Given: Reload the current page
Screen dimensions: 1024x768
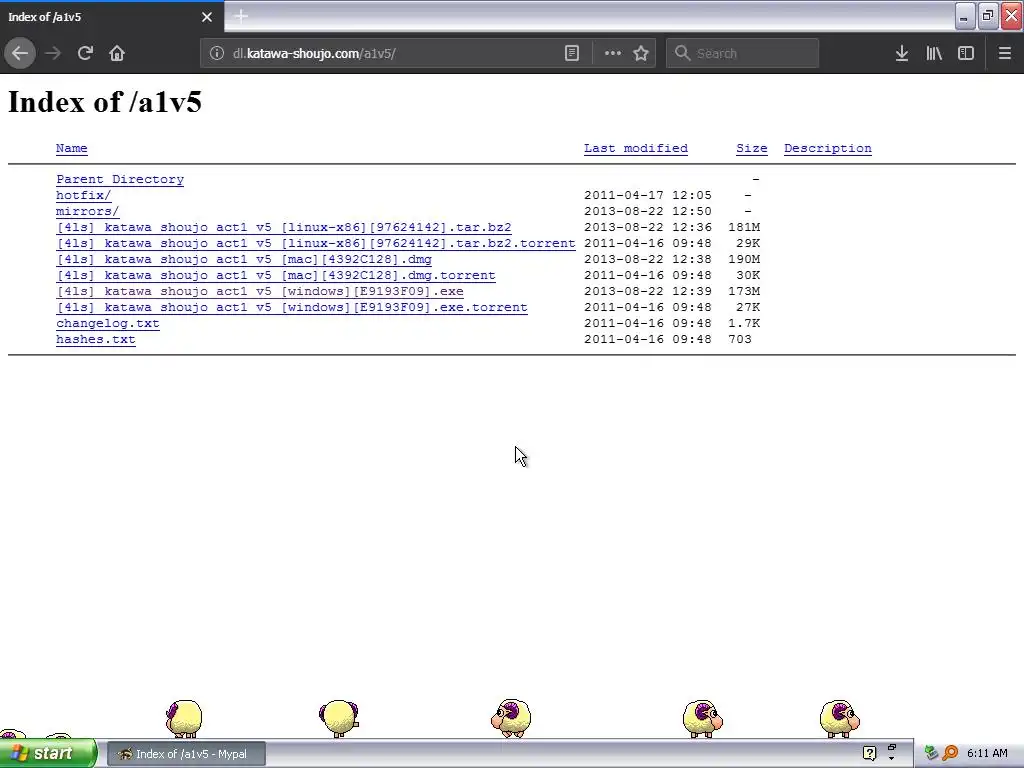Looking at the screenshot, I should pyautogui.click(x=85, y=53).
